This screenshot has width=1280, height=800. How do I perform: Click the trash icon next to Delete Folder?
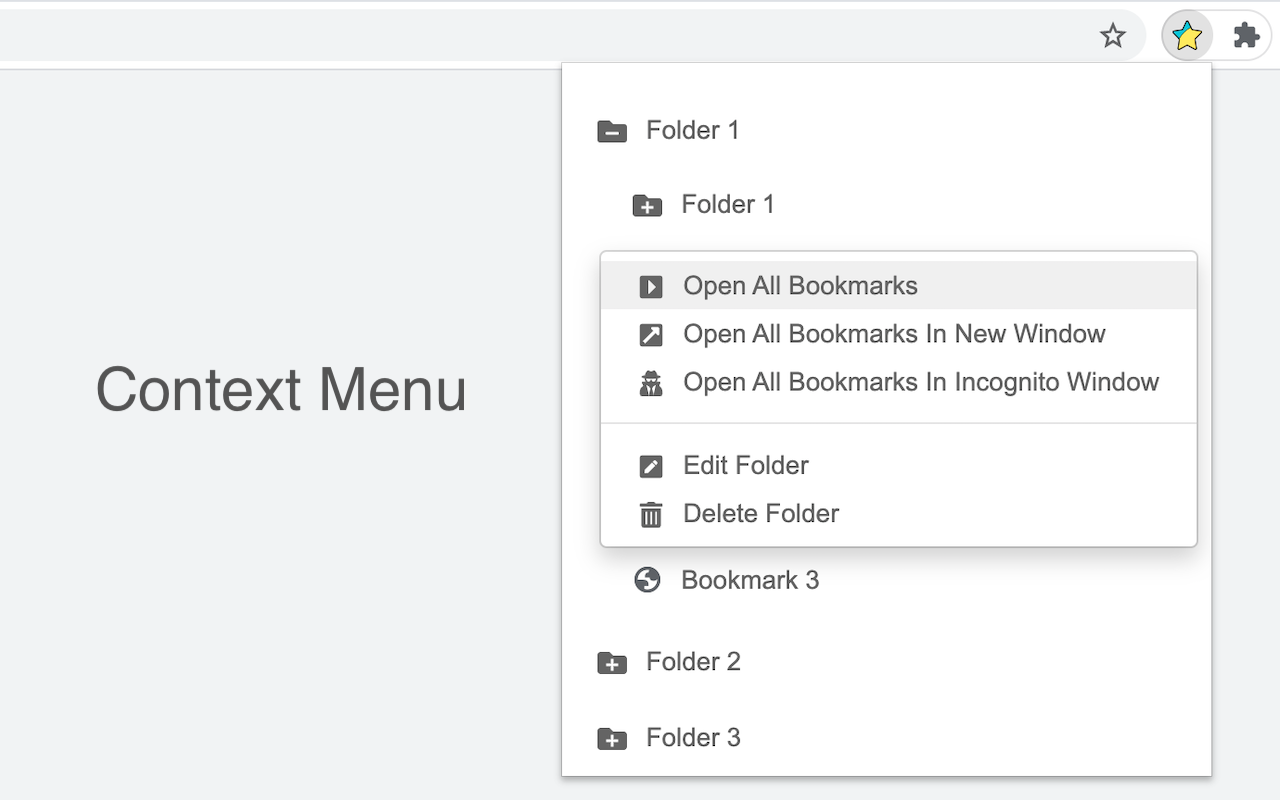coord(651,514)
